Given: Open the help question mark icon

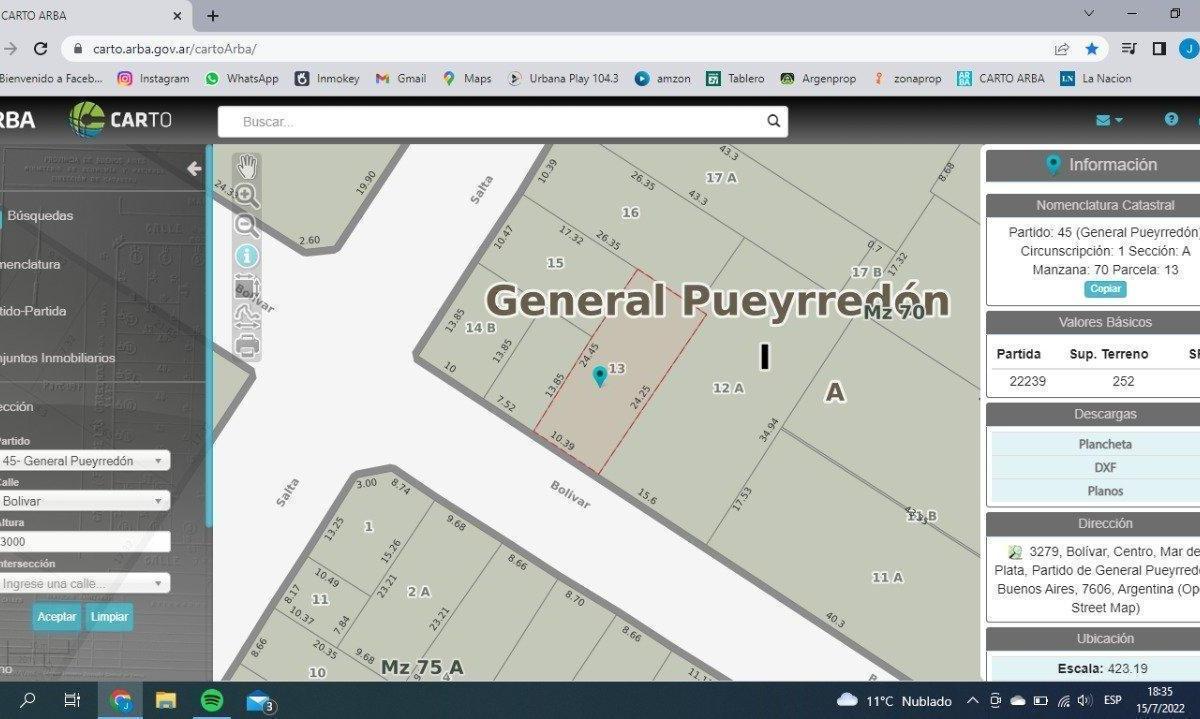Looking at the screenshot, I should click(x=1171, y=119).
